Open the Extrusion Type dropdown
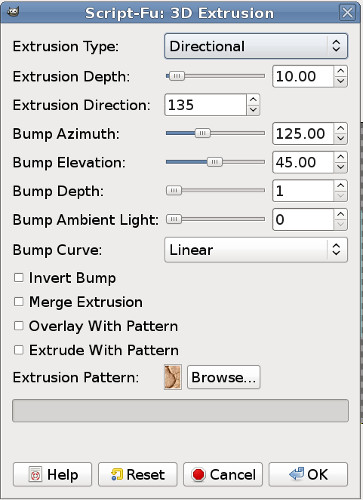 256,46
